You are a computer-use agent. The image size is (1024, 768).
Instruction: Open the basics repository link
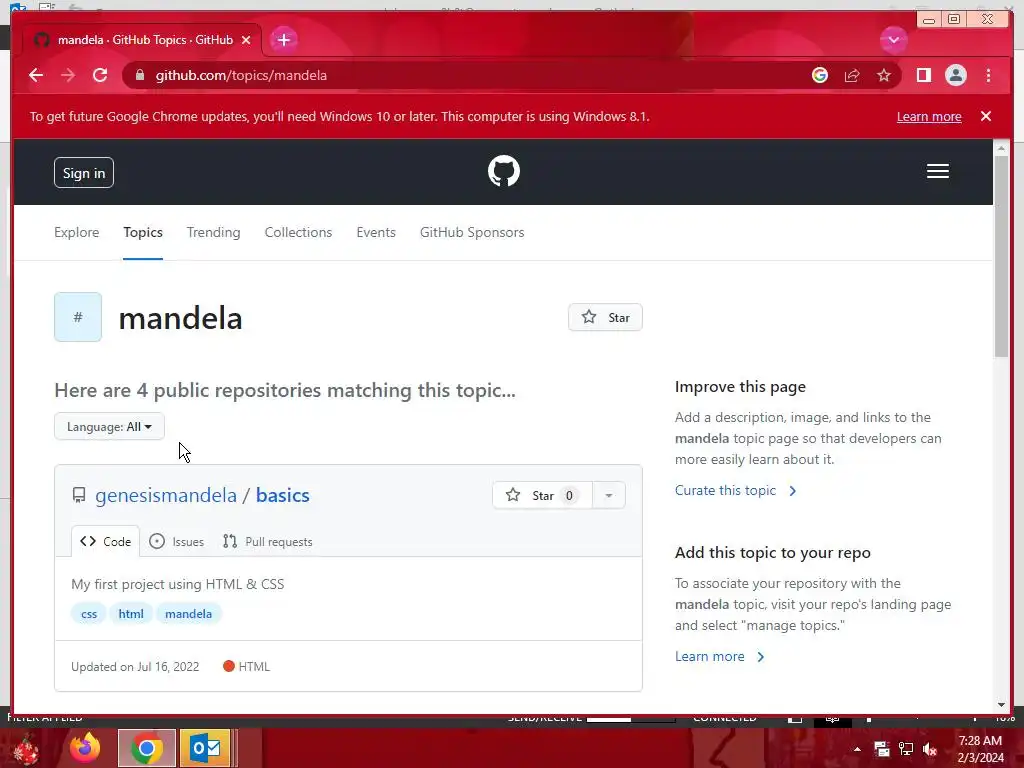282,495
